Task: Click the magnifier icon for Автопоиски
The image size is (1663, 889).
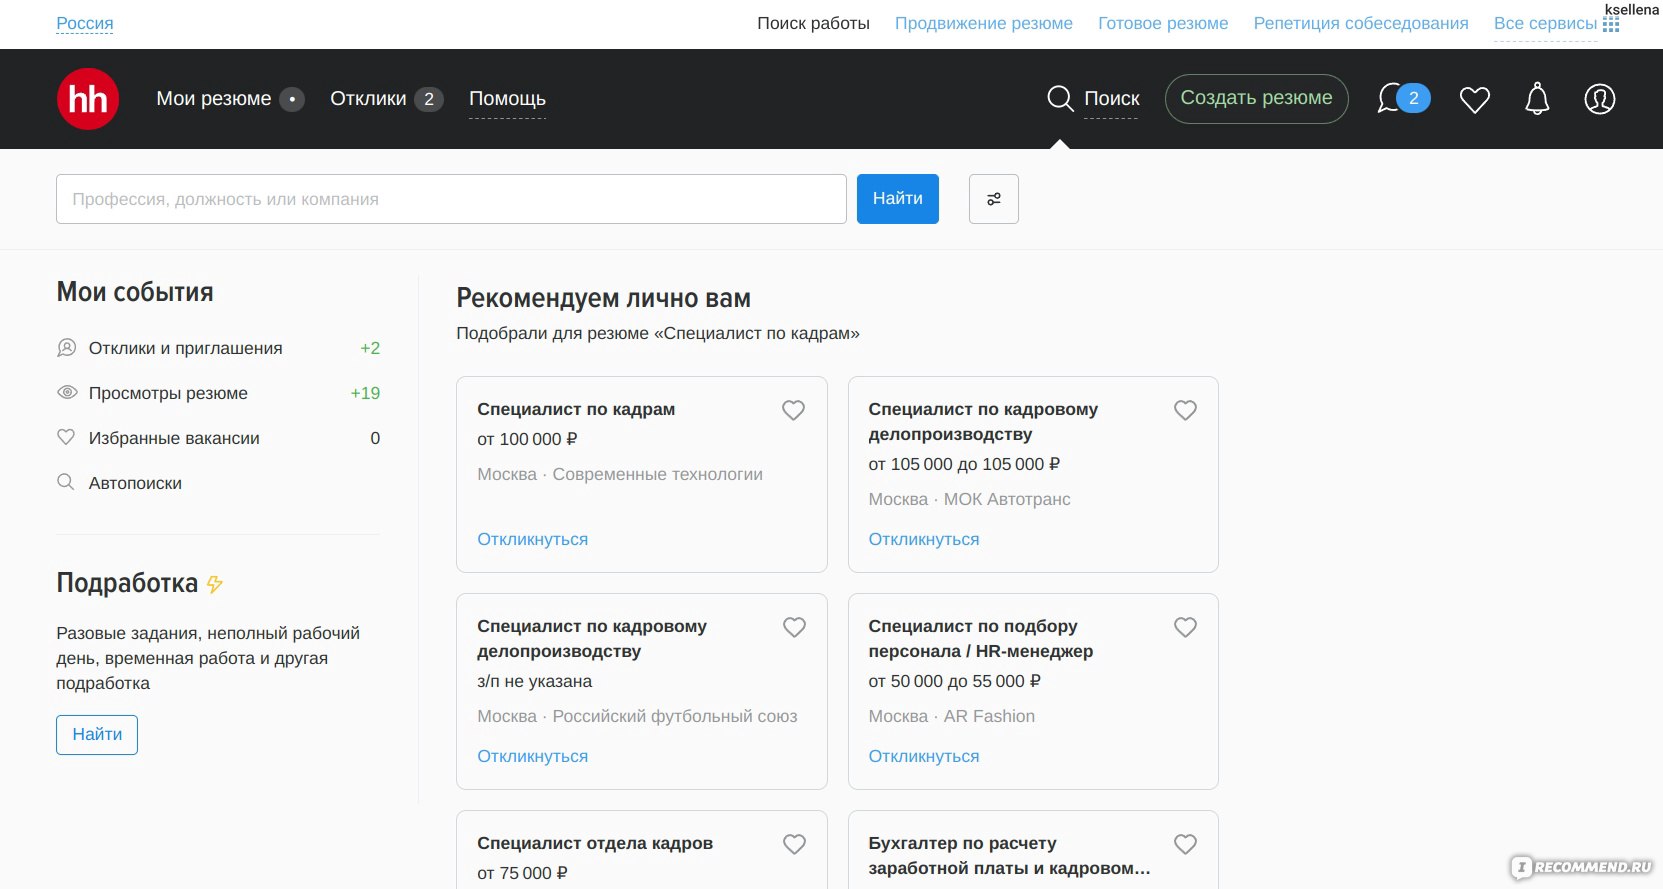Action: tap(66, 482)
